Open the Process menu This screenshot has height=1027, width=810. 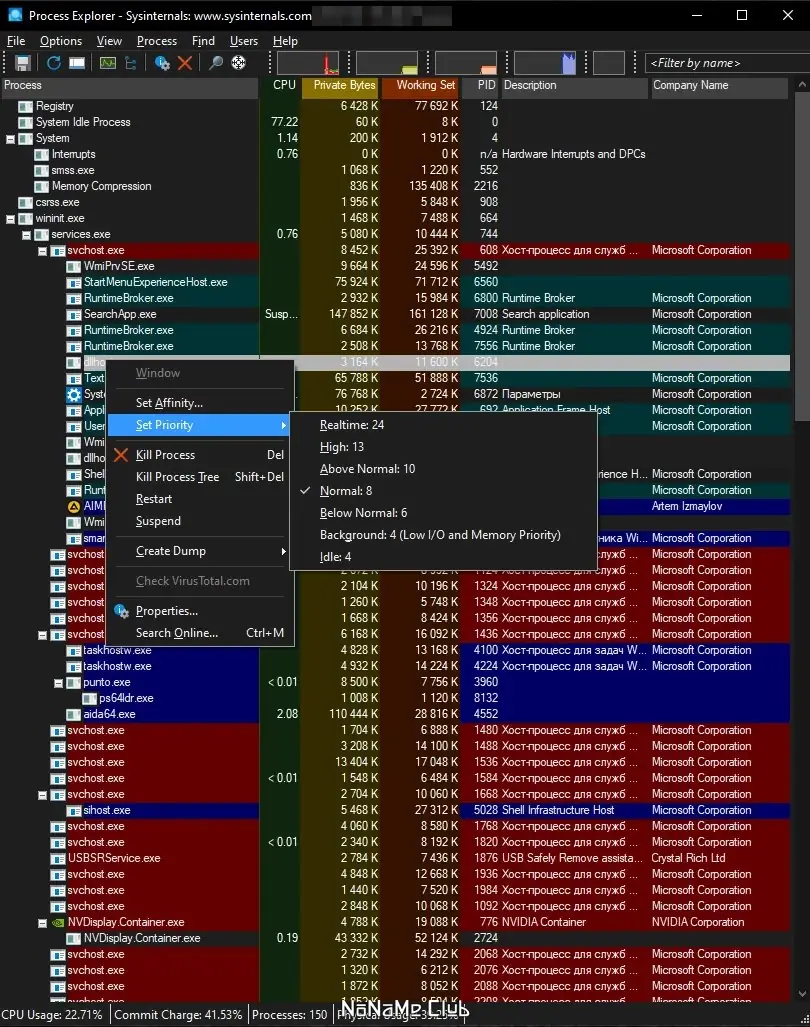click(156, 41)
